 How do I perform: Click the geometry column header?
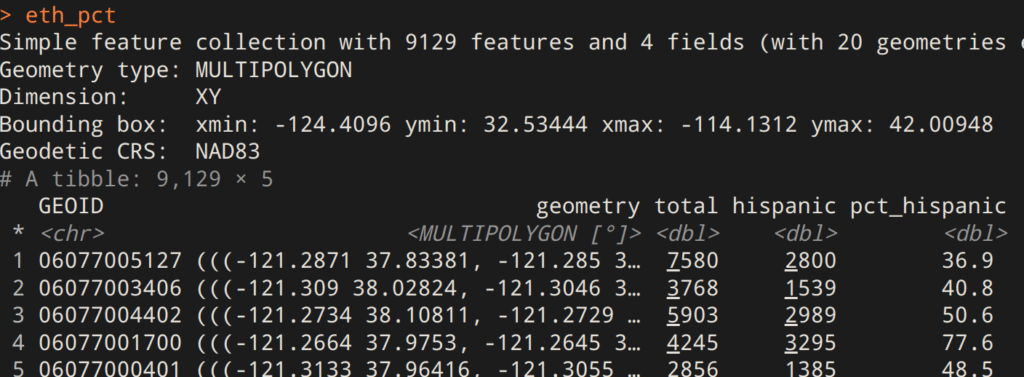588,207
